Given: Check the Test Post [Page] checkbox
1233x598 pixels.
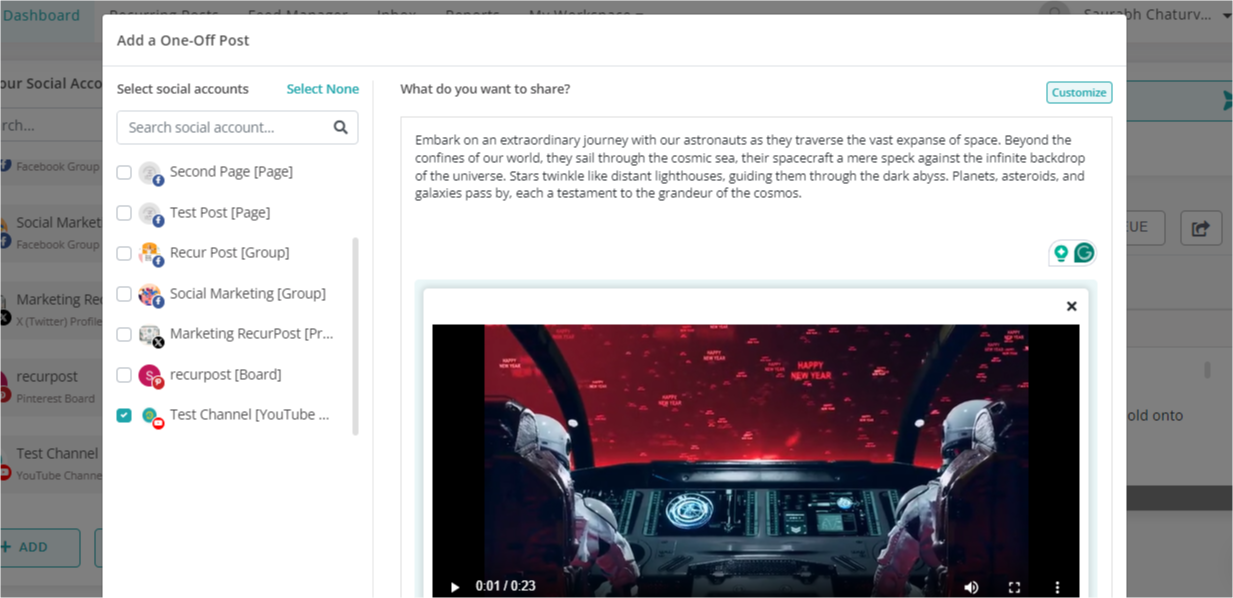Looking at the screenshot, I should pos(124,213).
